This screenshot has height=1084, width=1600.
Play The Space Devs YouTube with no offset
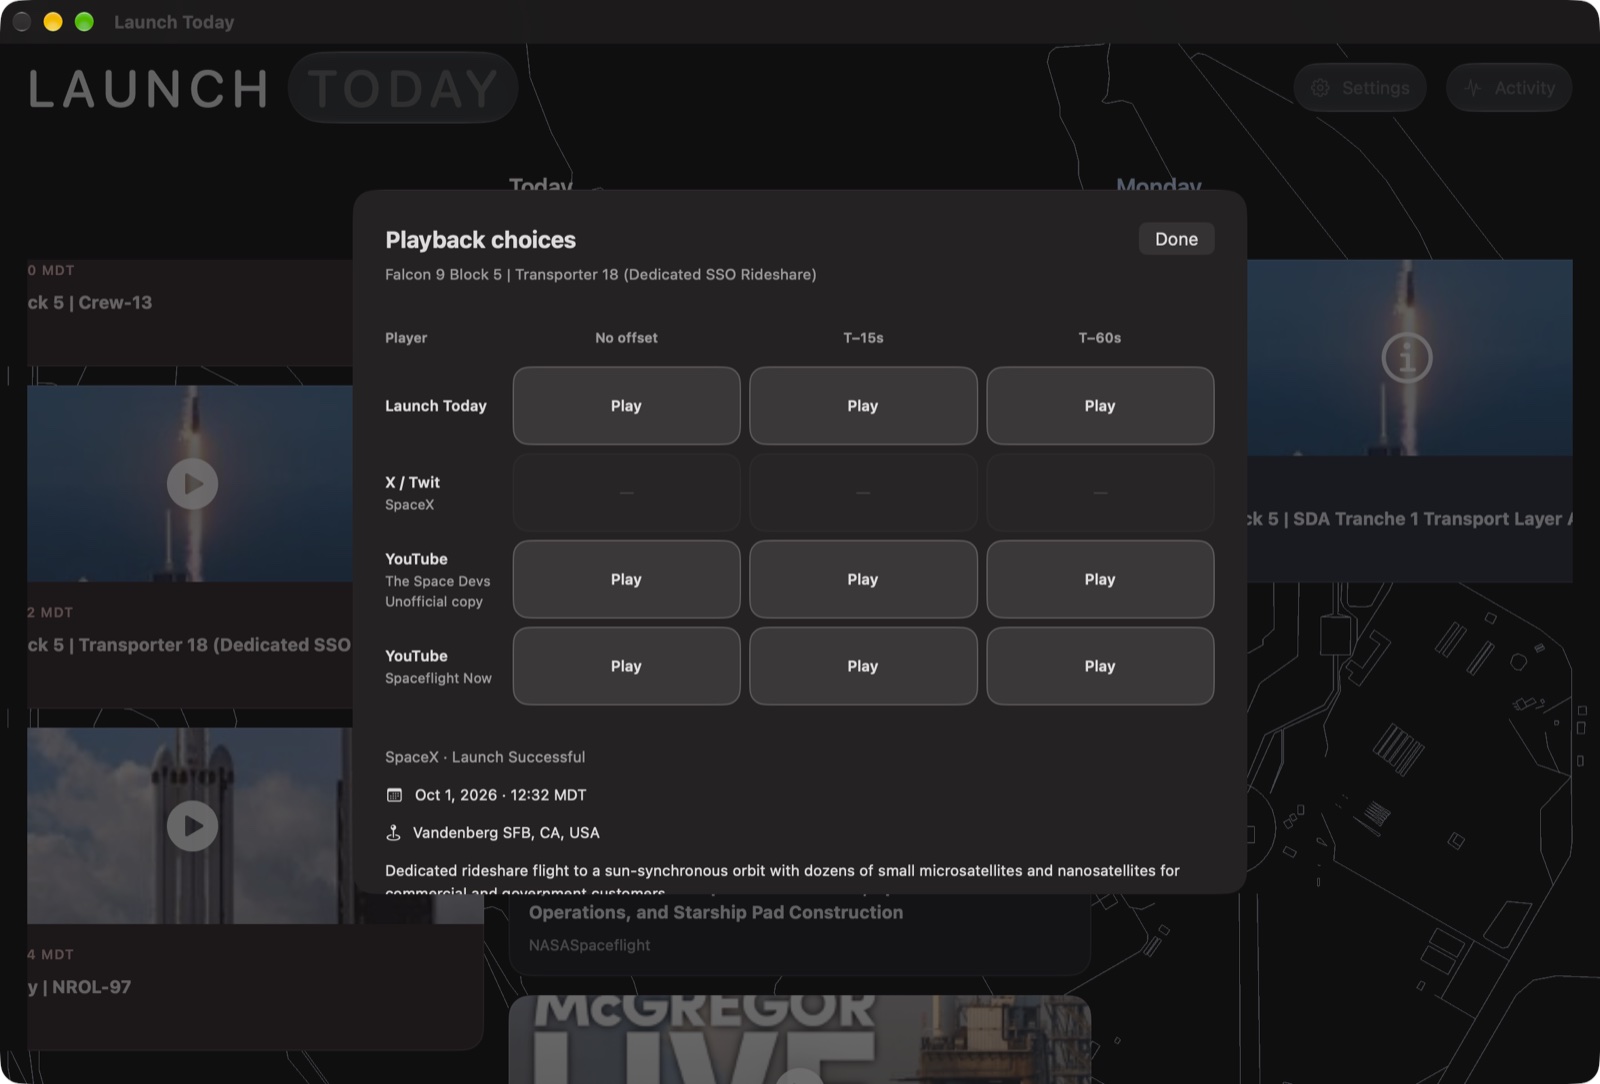626,579
